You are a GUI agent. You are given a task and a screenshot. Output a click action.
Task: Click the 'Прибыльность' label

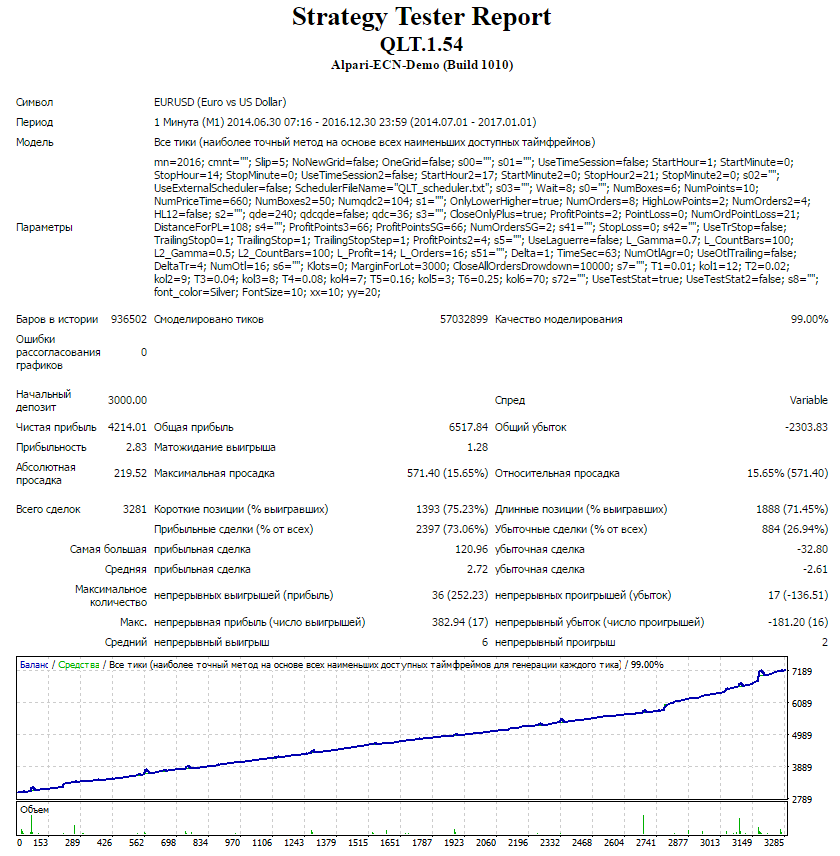[51, 448]
